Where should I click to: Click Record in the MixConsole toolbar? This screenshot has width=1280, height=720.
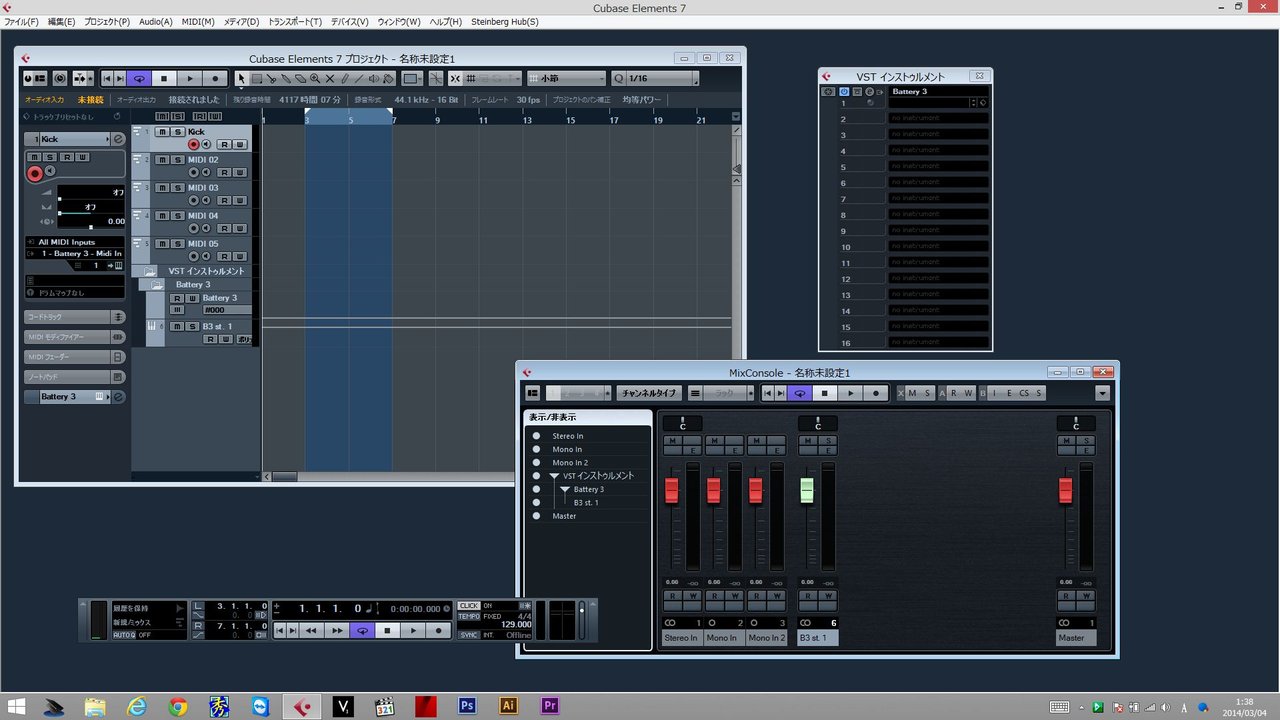876,393
